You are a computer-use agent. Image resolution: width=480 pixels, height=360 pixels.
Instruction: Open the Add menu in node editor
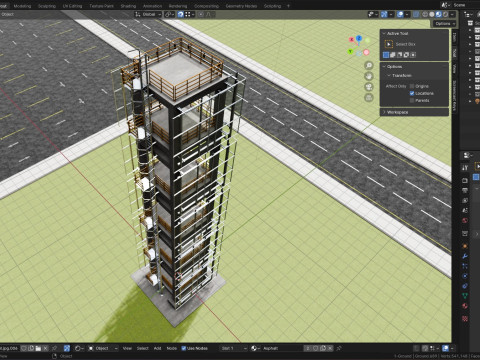click(158, 348)
